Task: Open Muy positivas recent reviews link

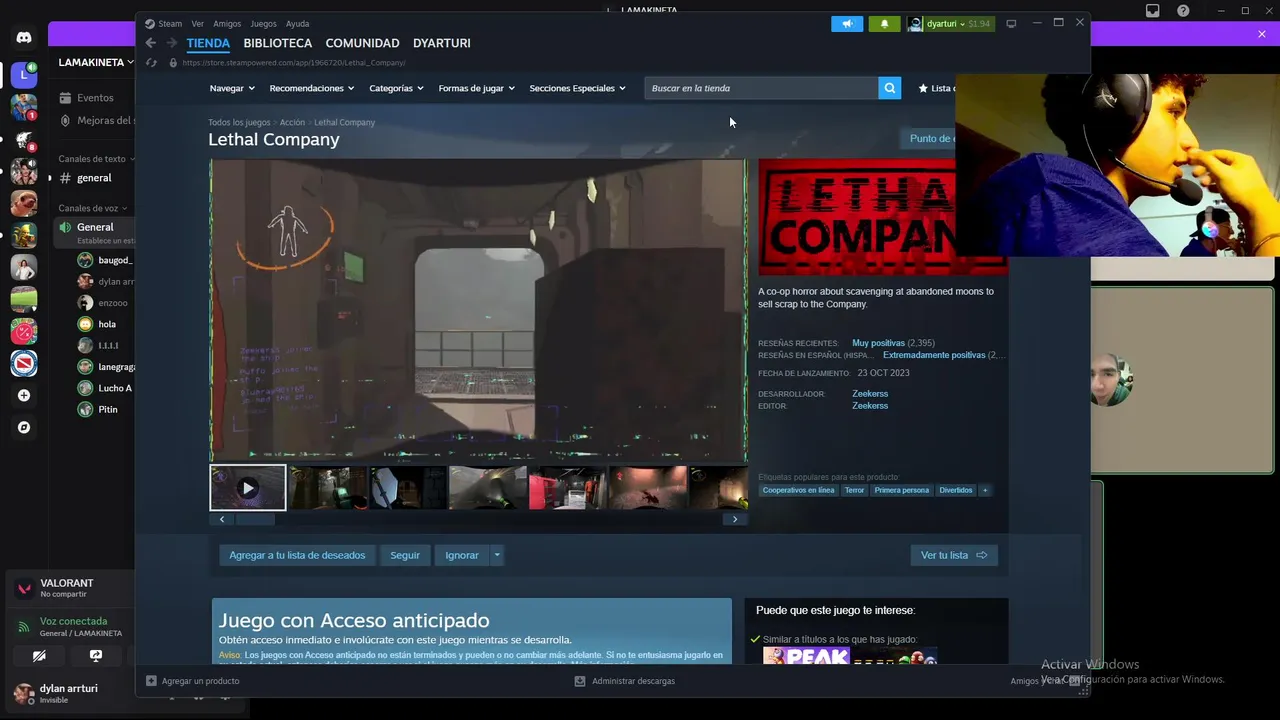Action: coord(878,343)
